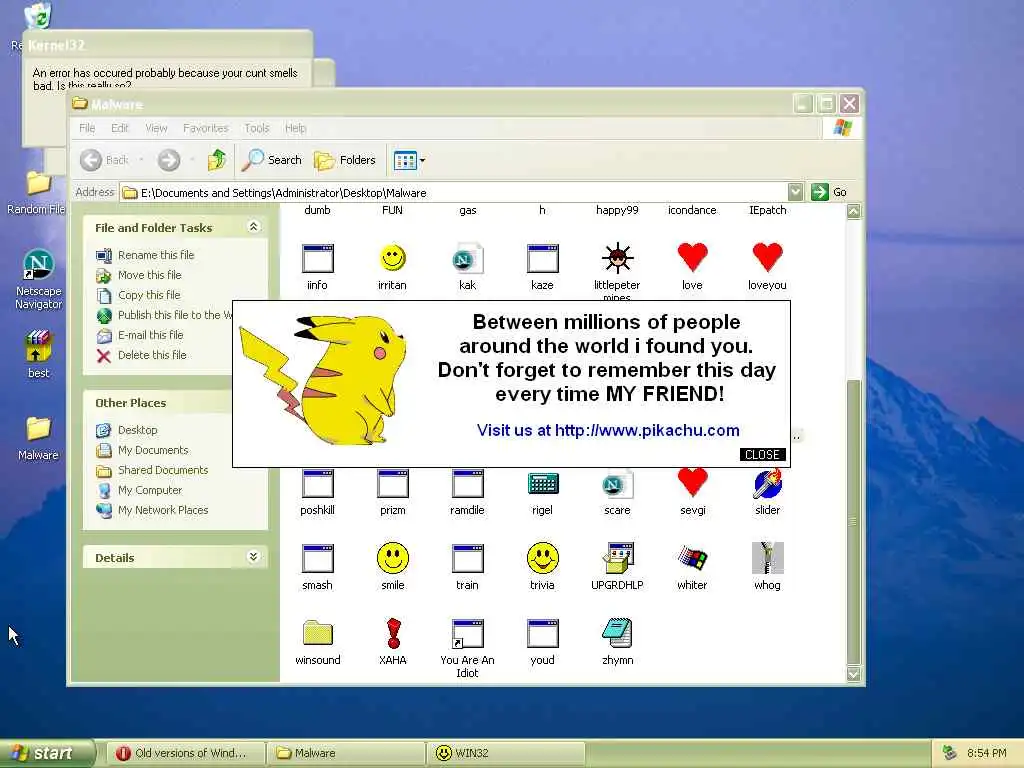Click Move this file task link
This screenshot has width=1024, height=768.
[150, 275]
